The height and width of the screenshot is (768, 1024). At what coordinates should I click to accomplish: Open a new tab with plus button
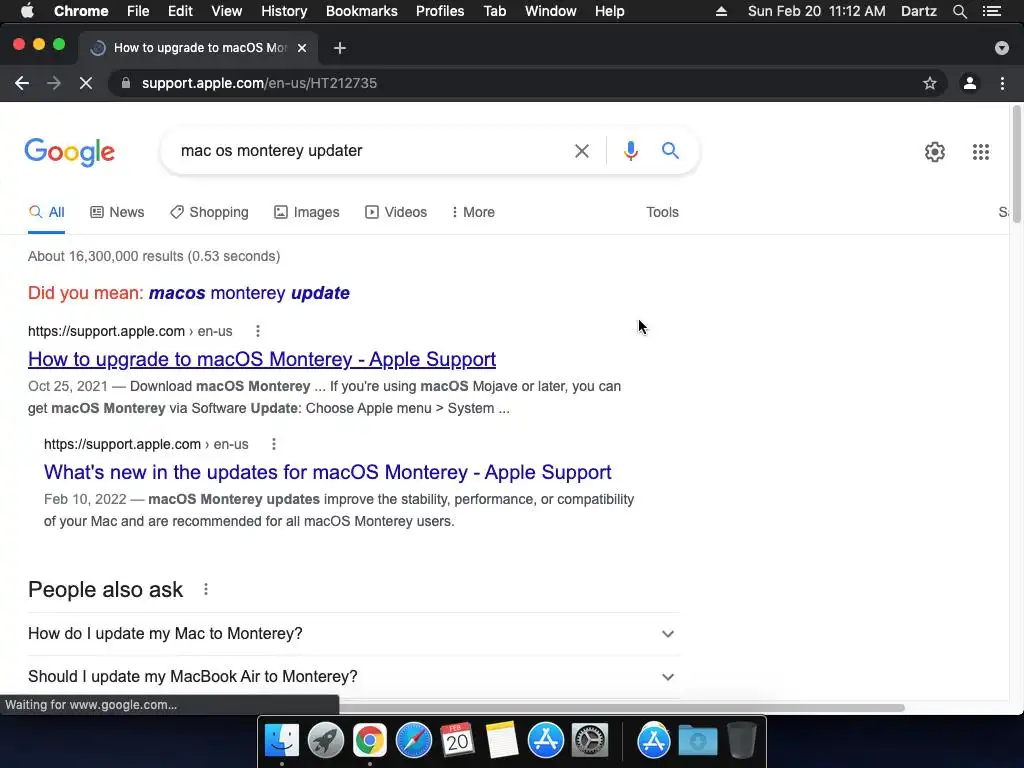(x=340, y=48)
